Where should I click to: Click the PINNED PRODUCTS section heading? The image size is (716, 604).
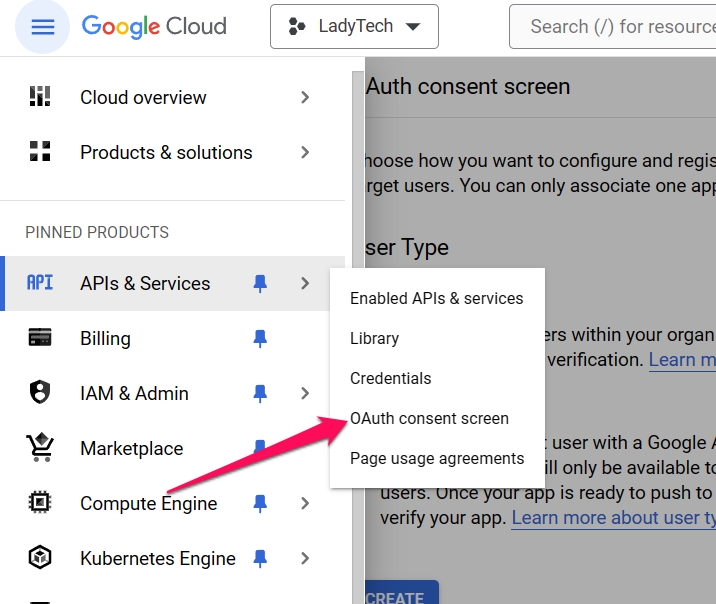[97, 232]
